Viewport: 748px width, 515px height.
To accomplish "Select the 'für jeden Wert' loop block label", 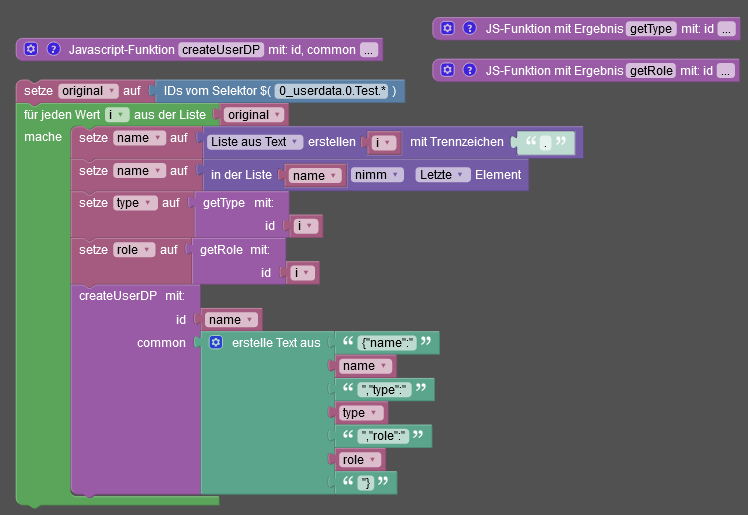I will pos(62,114).
